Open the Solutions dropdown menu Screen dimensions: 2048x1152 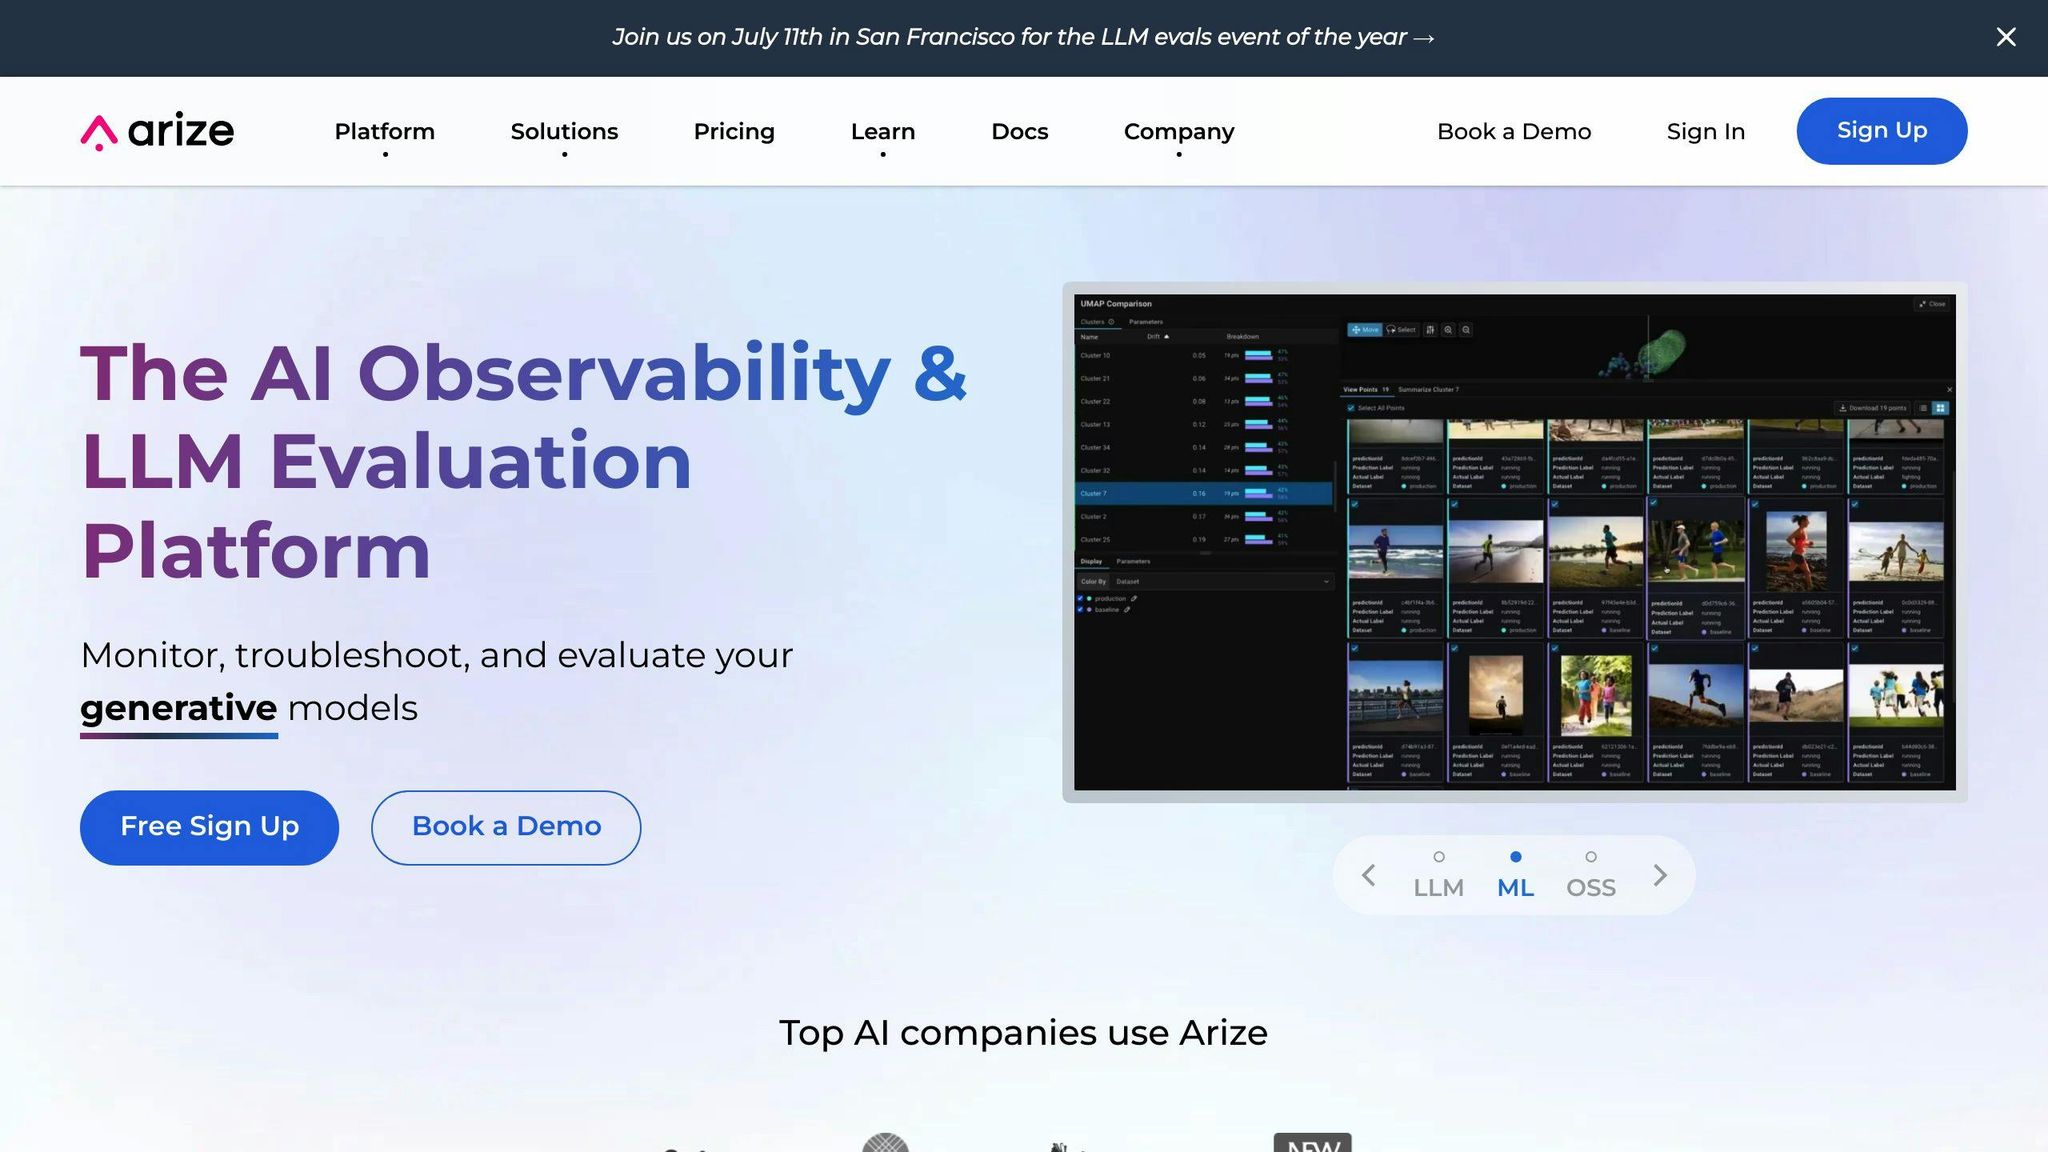[564, 131]
